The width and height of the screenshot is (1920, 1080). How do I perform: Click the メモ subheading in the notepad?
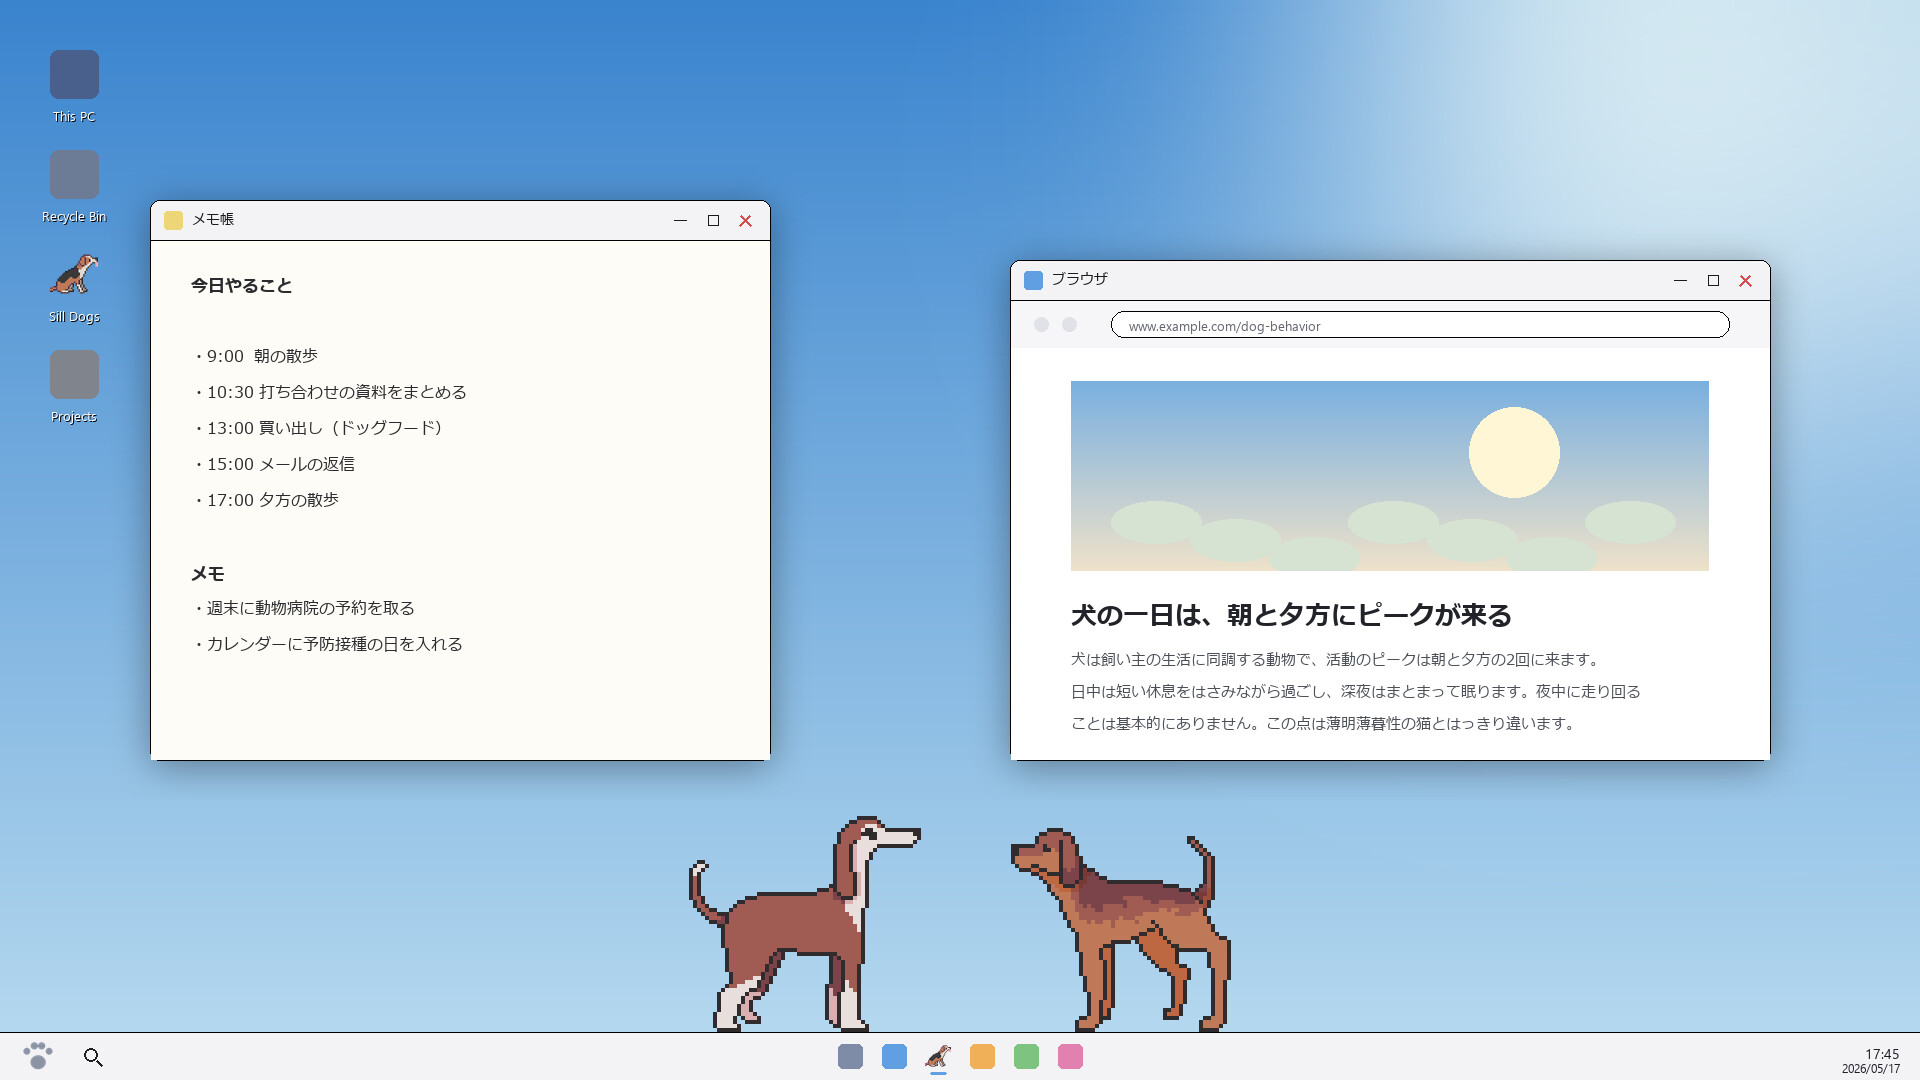coord(208,574)
